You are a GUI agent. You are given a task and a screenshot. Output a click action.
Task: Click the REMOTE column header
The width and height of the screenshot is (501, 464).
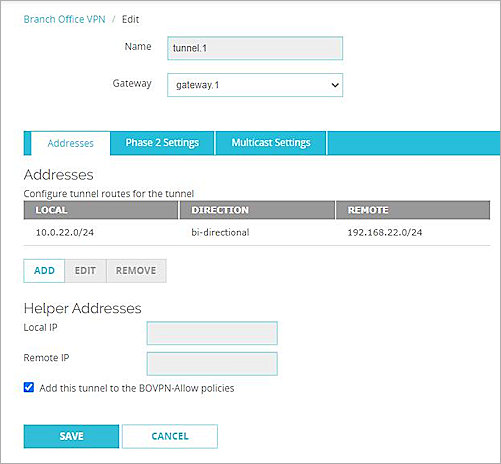tap(413, 210)
